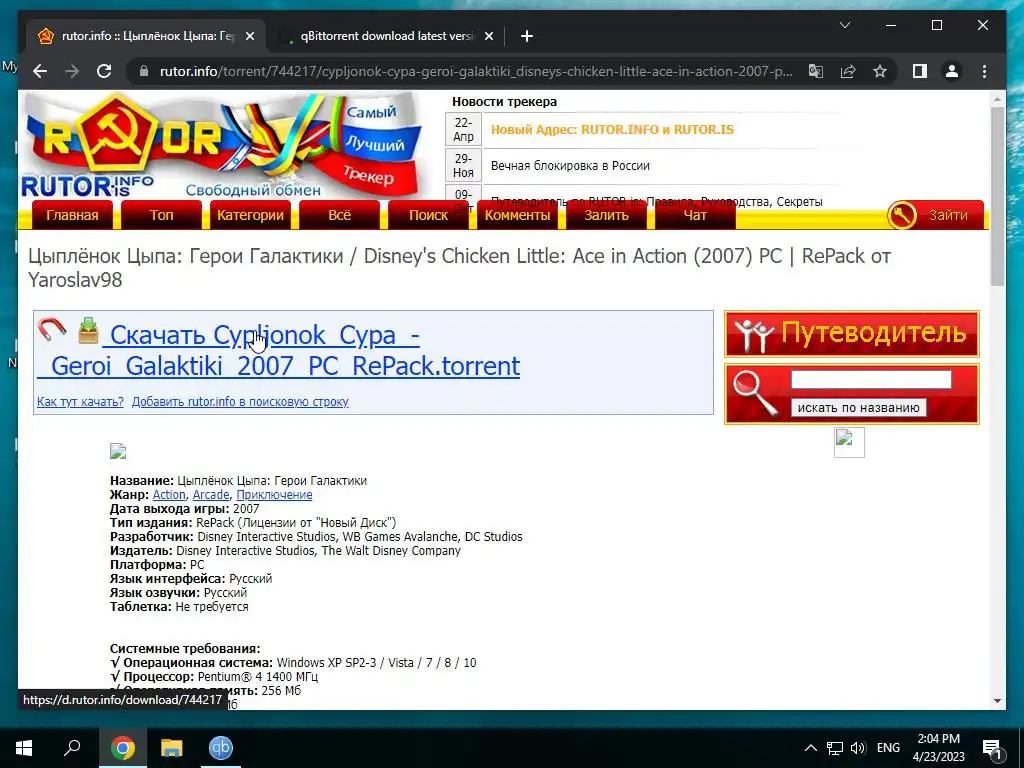This screenshot has height=768, width=1024.
Task: Open File Explorer from the taskbar
Action: click(x=172, y=748)
